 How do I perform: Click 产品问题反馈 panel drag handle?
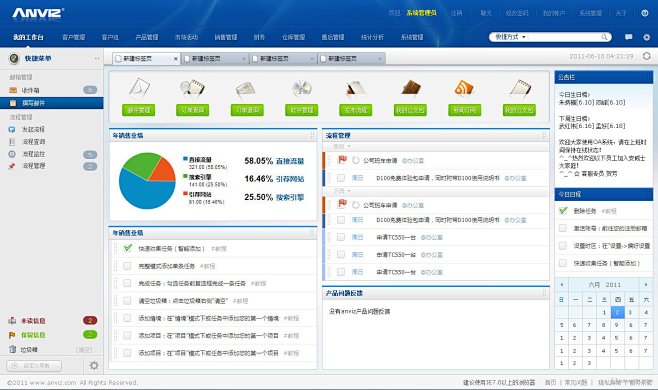(x=544, y=293)
